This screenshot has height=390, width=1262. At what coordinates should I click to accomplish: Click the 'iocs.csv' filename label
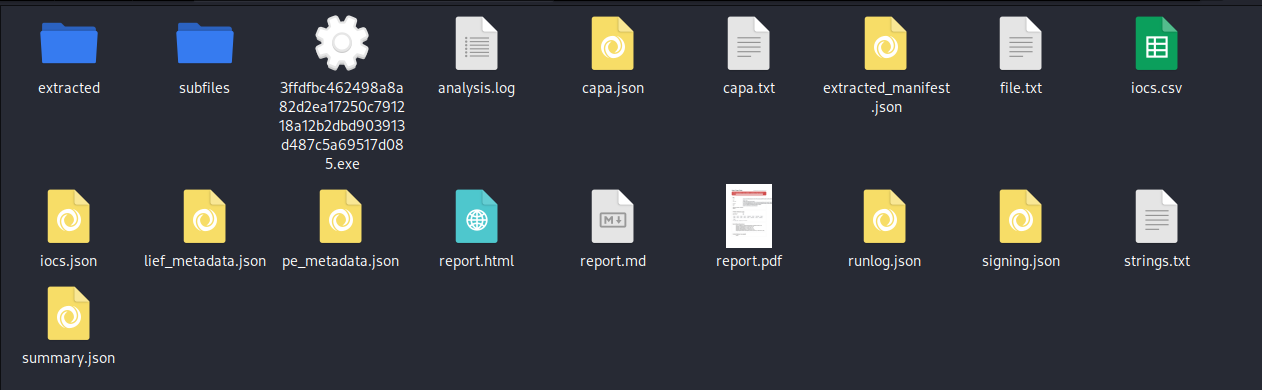1157,88
